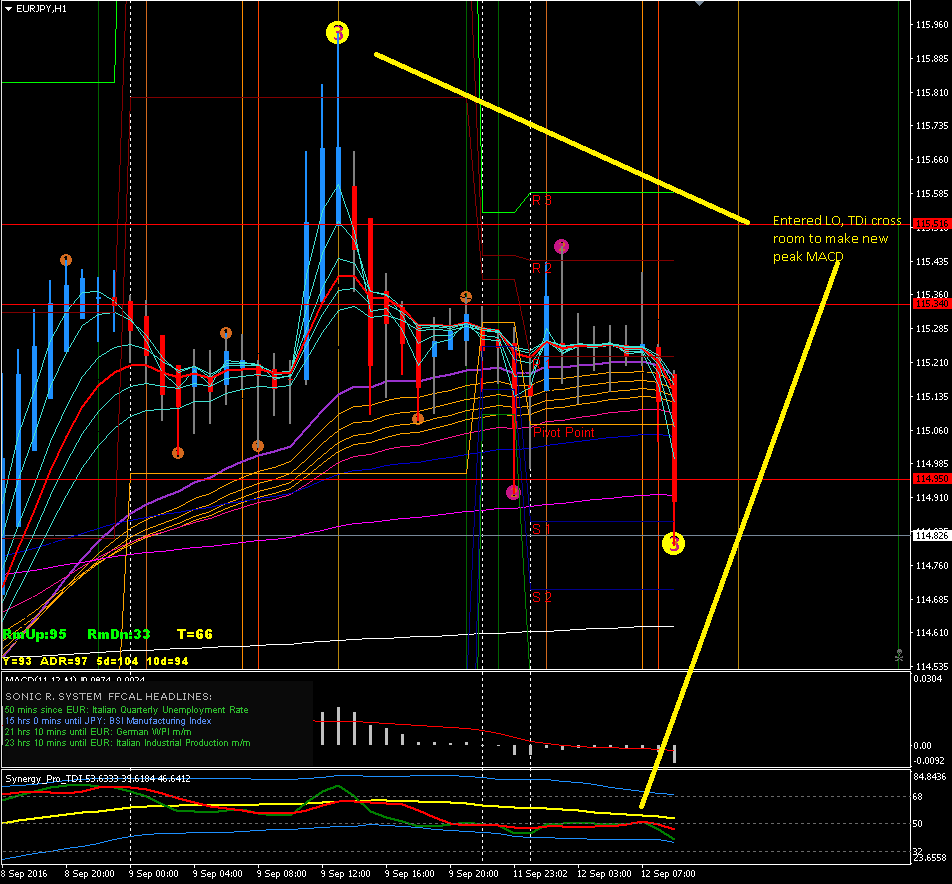Click the 9 Sep 12:00 time label

click(x=345, y=874)
